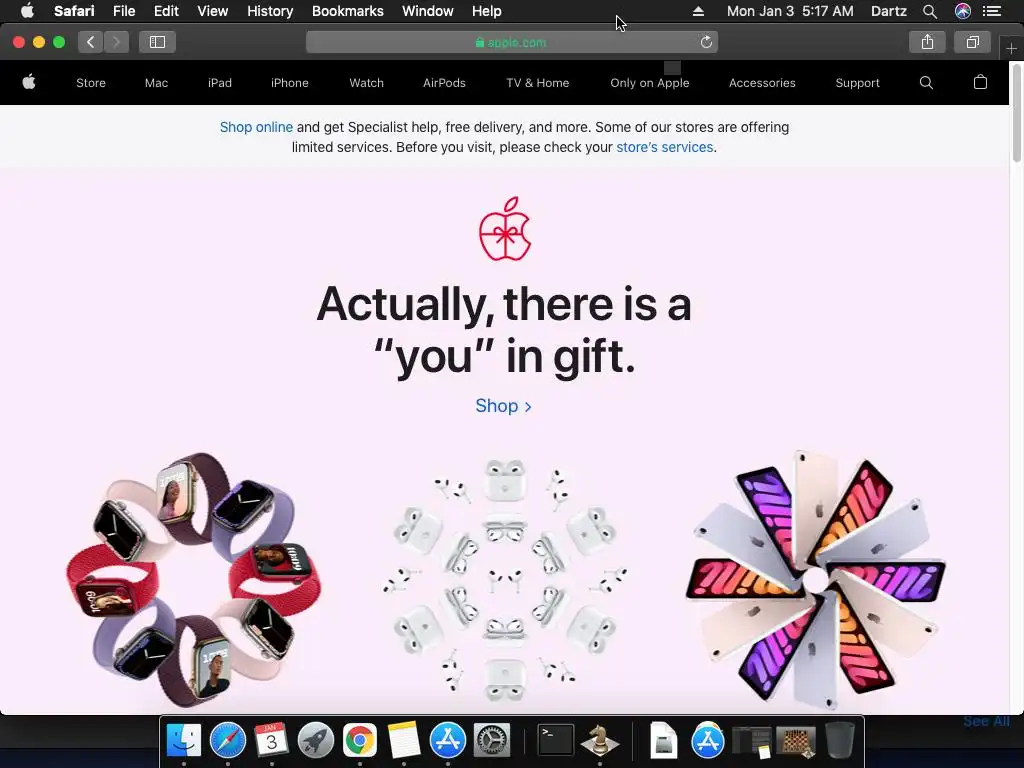1024x768 pixels.
Task: Go back with Safari's back arrow
Action: [x=91, y=42]
